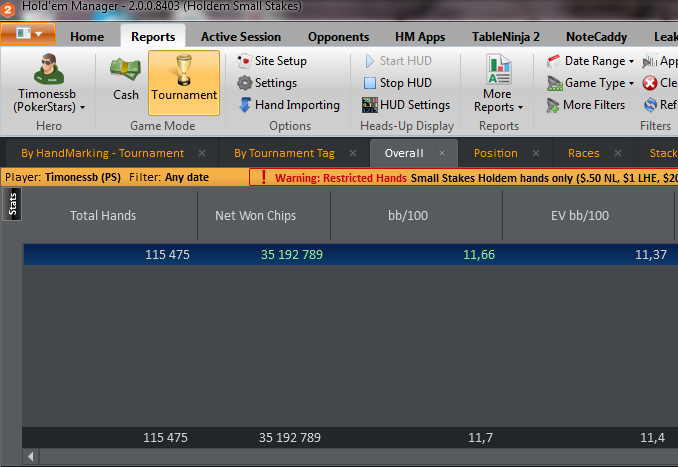Open the NoteCaddy tab

(x=596, y=37)
